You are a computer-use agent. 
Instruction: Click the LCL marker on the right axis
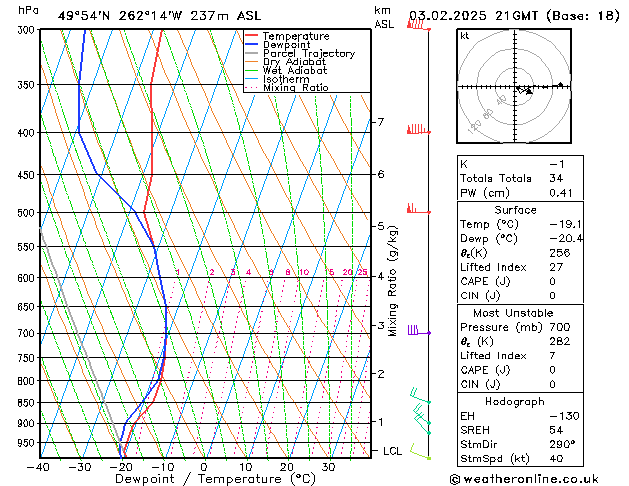(393, 451)
